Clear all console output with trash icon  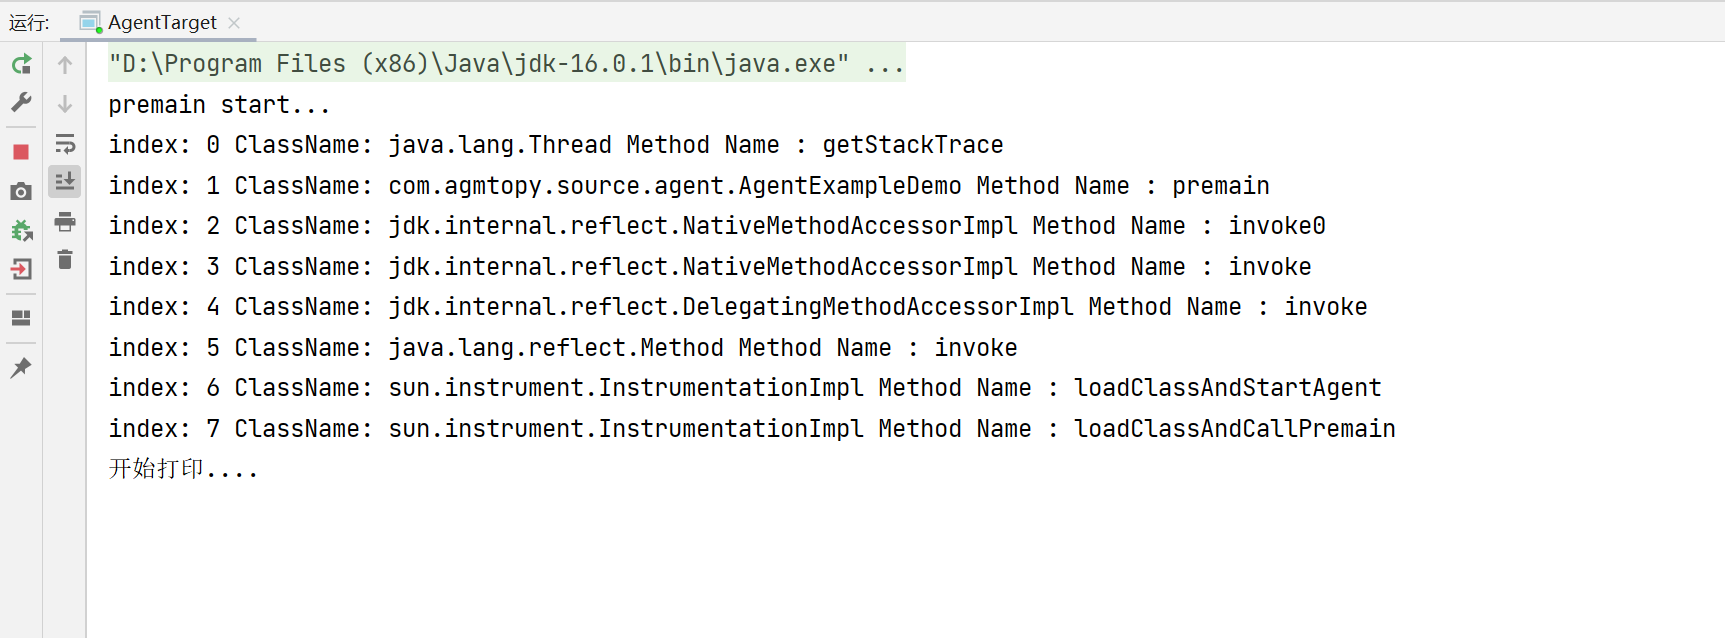pyautogui.click(x=65, y=260)
